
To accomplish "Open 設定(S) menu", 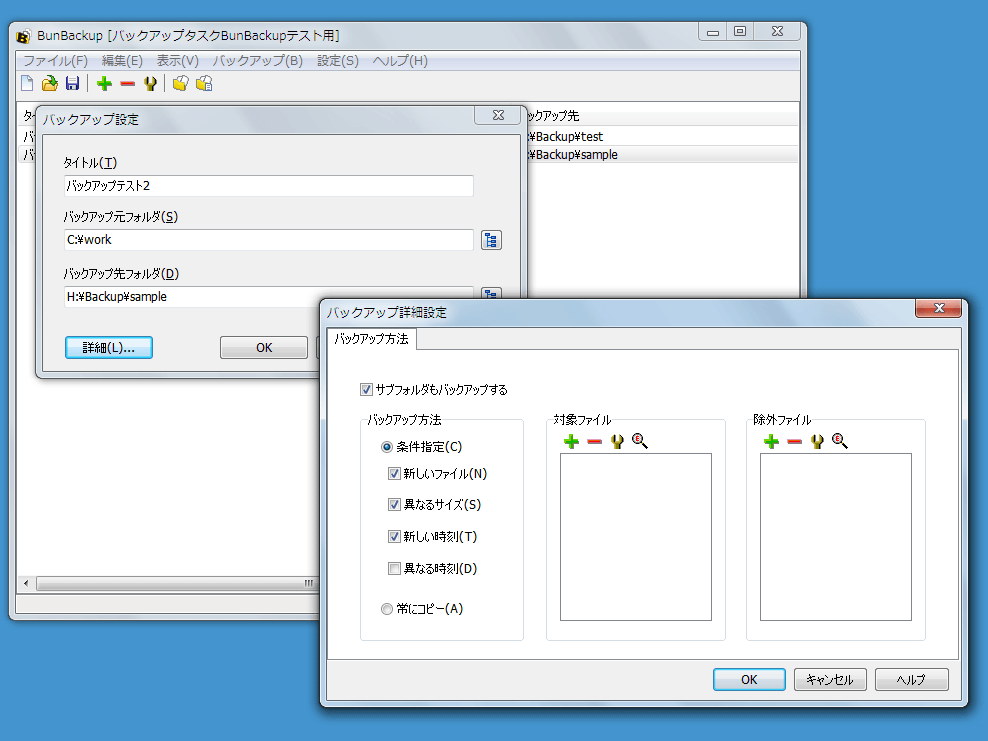I will (x=338, y=60).
